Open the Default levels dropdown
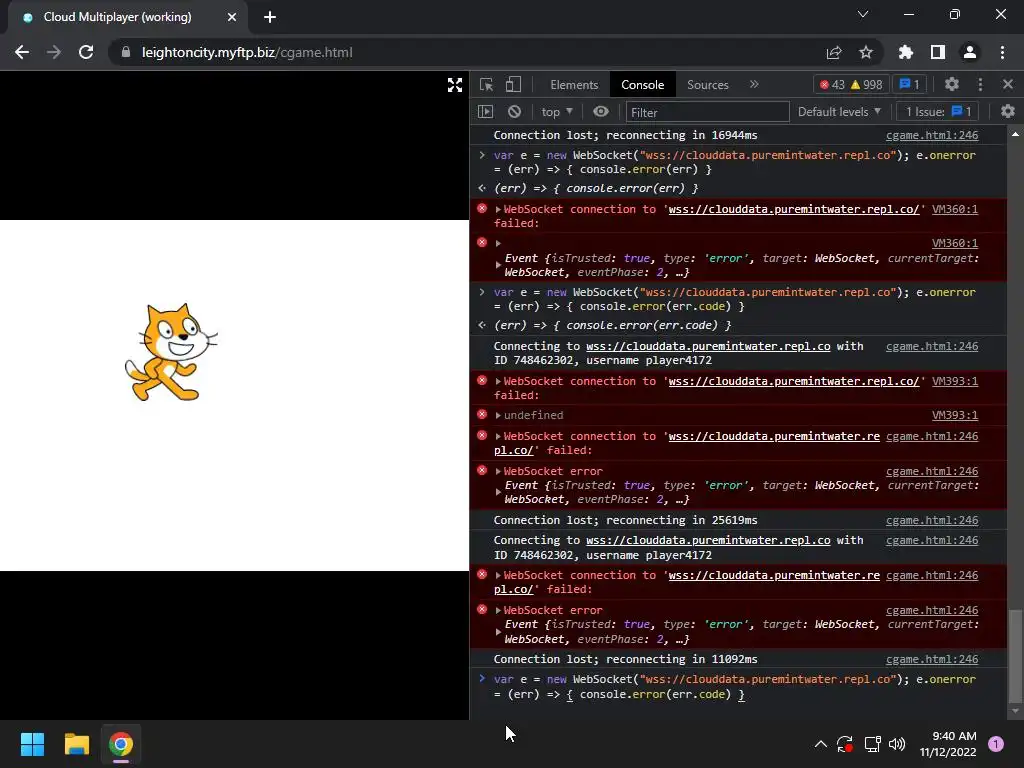Viewport: 1024px width, 768px height. tap(839, 112)
